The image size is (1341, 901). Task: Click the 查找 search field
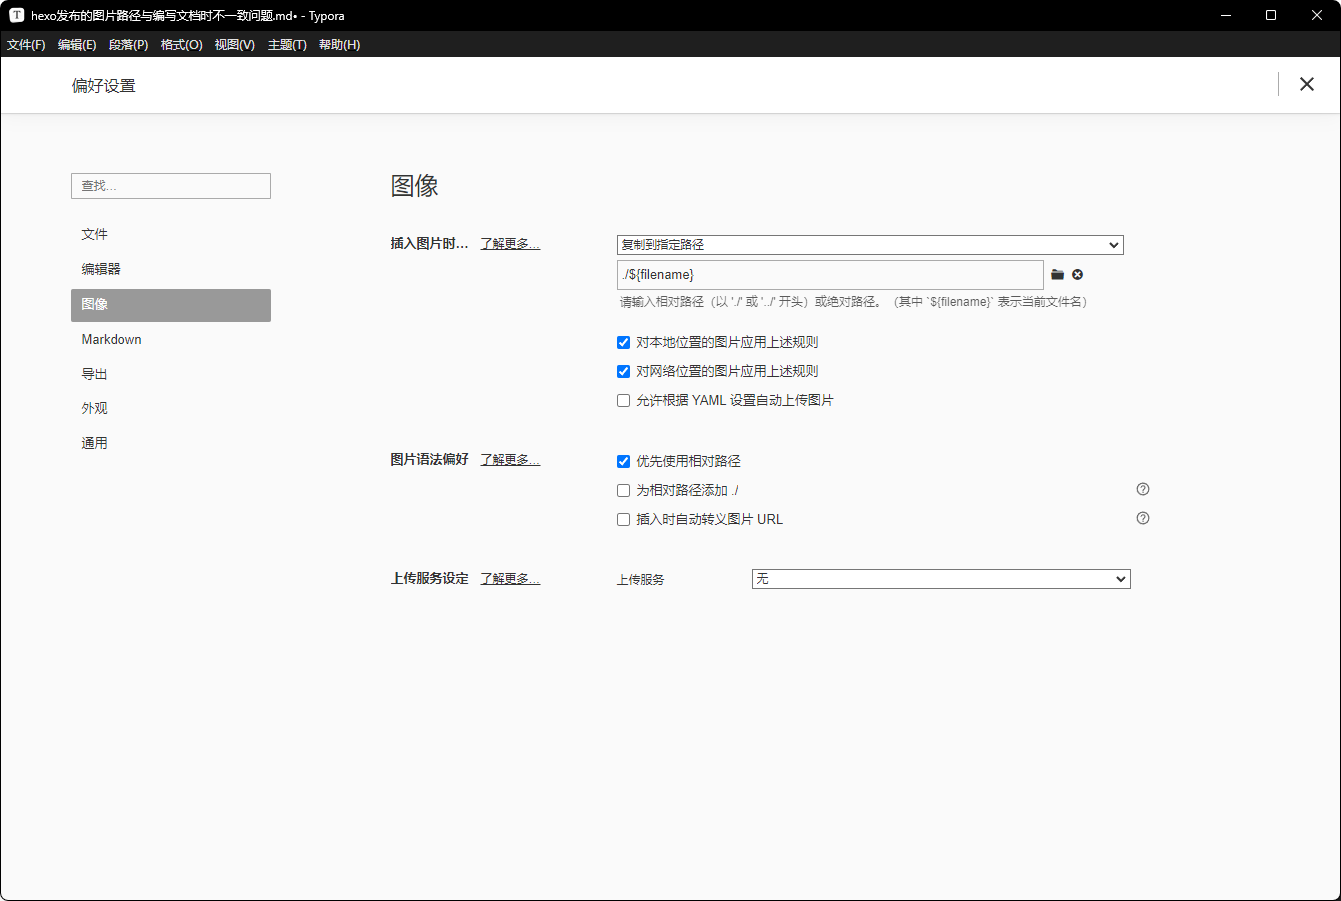171,186
